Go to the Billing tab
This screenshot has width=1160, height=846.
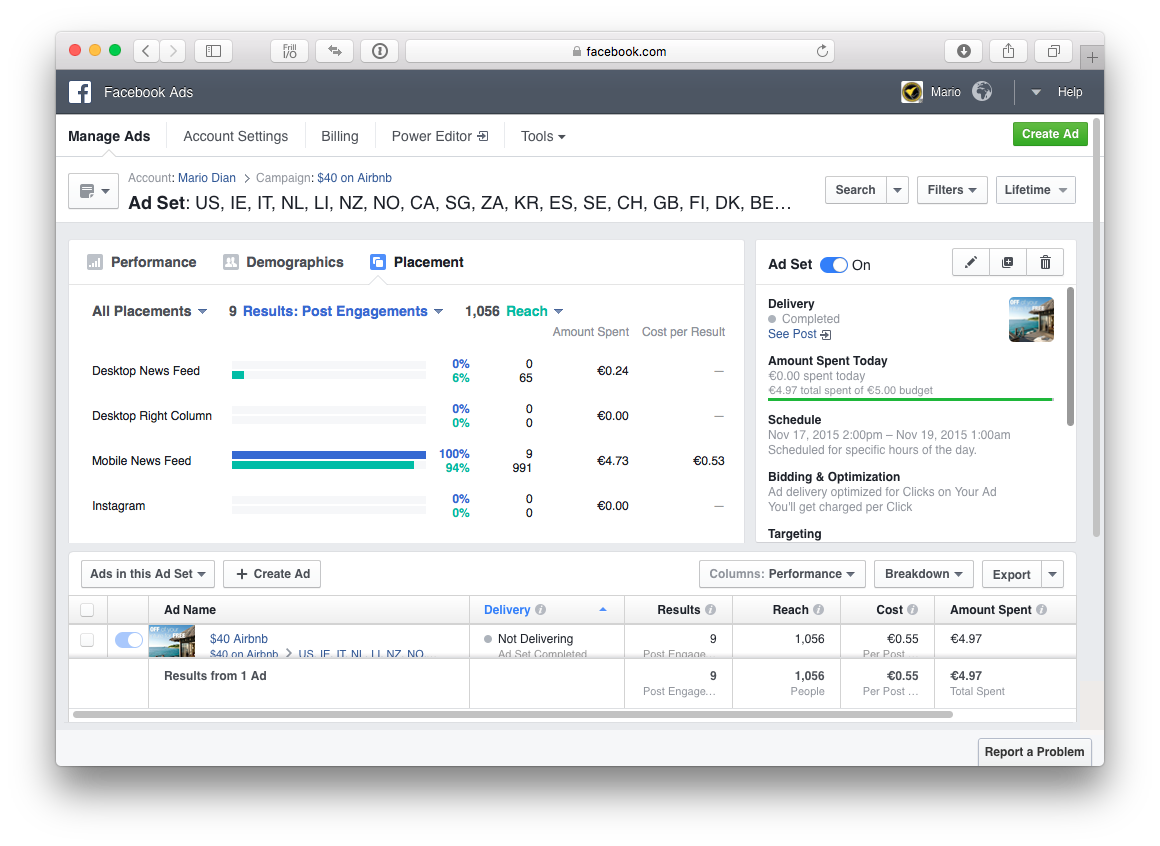click(x=340, y=136)
